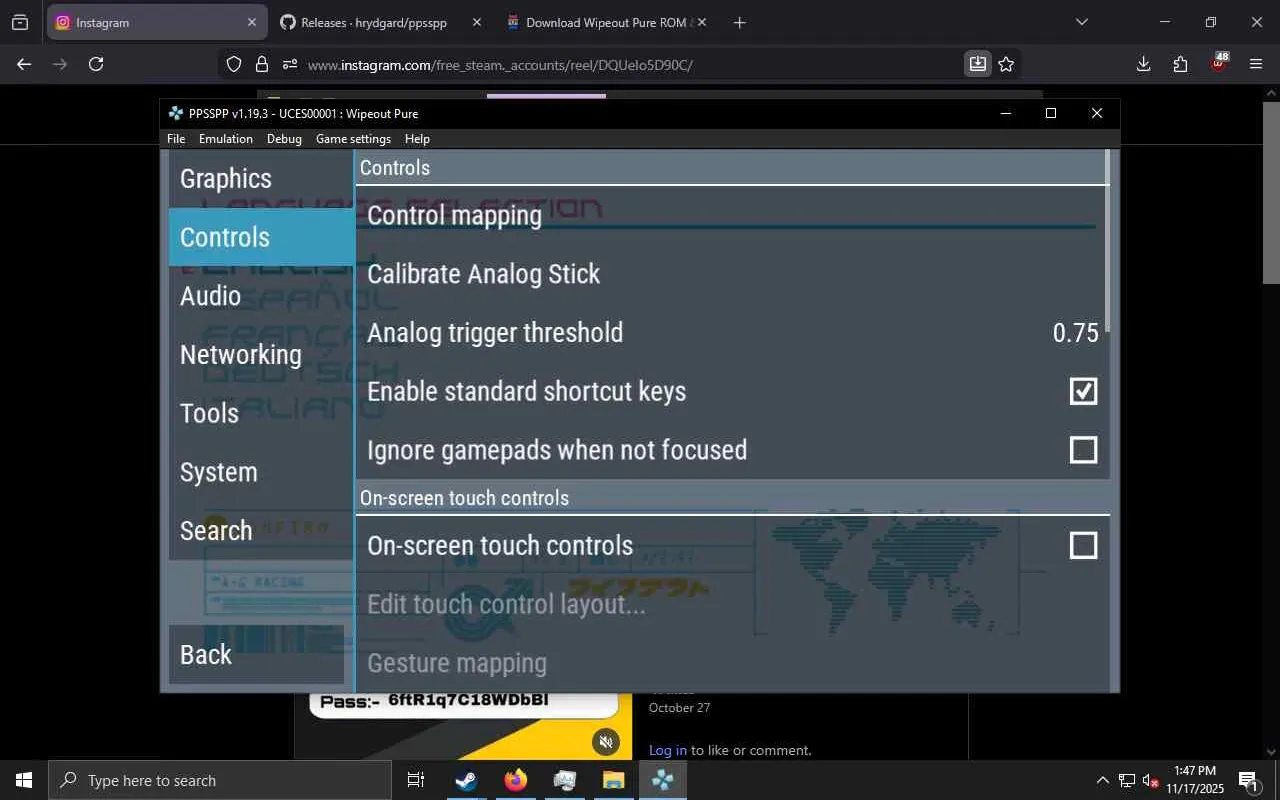Viewport: 1280px width, 800px height.
Task: Select the Controls settings tab
Action: 262,237
